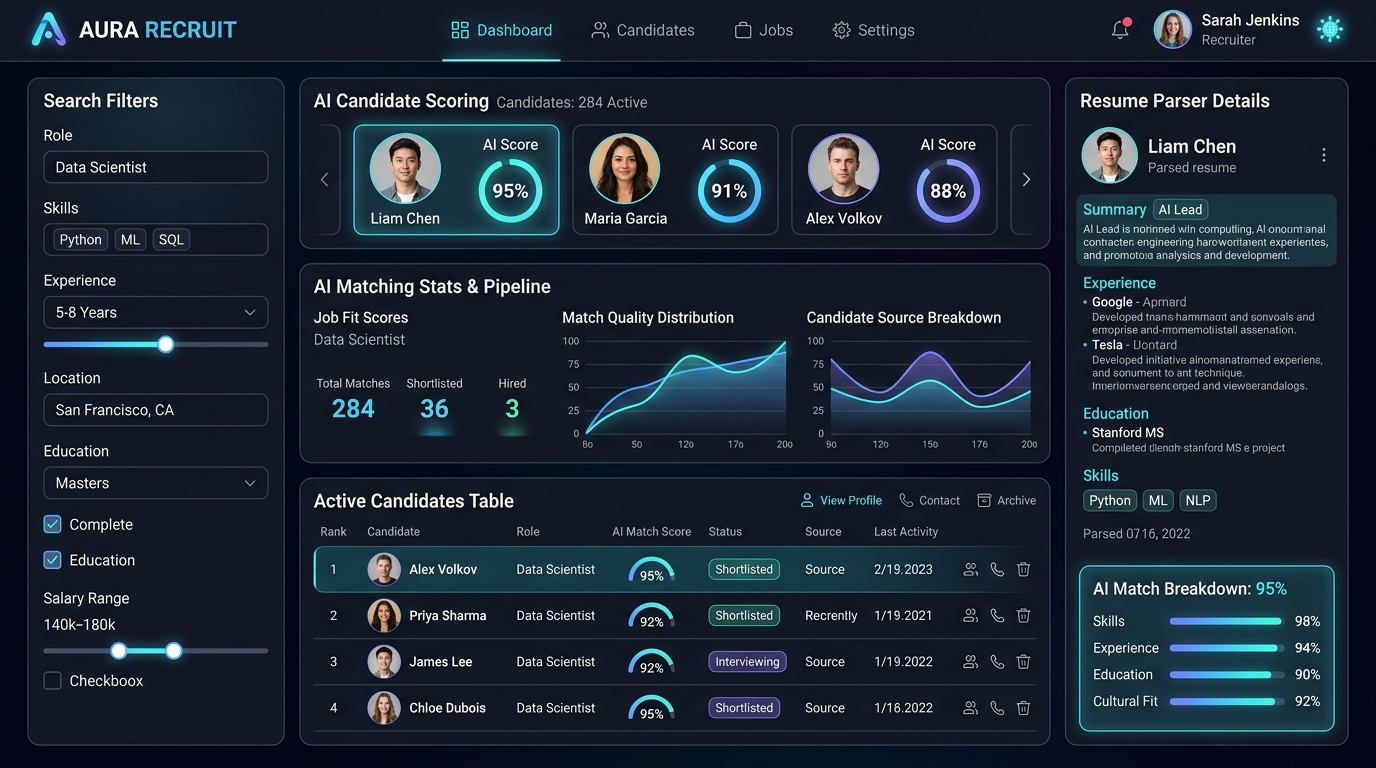The image size is (1376, 768).
Task: Click the upper Salary Range slider handle
Action: pyautogui.click(x=174, y=651)
